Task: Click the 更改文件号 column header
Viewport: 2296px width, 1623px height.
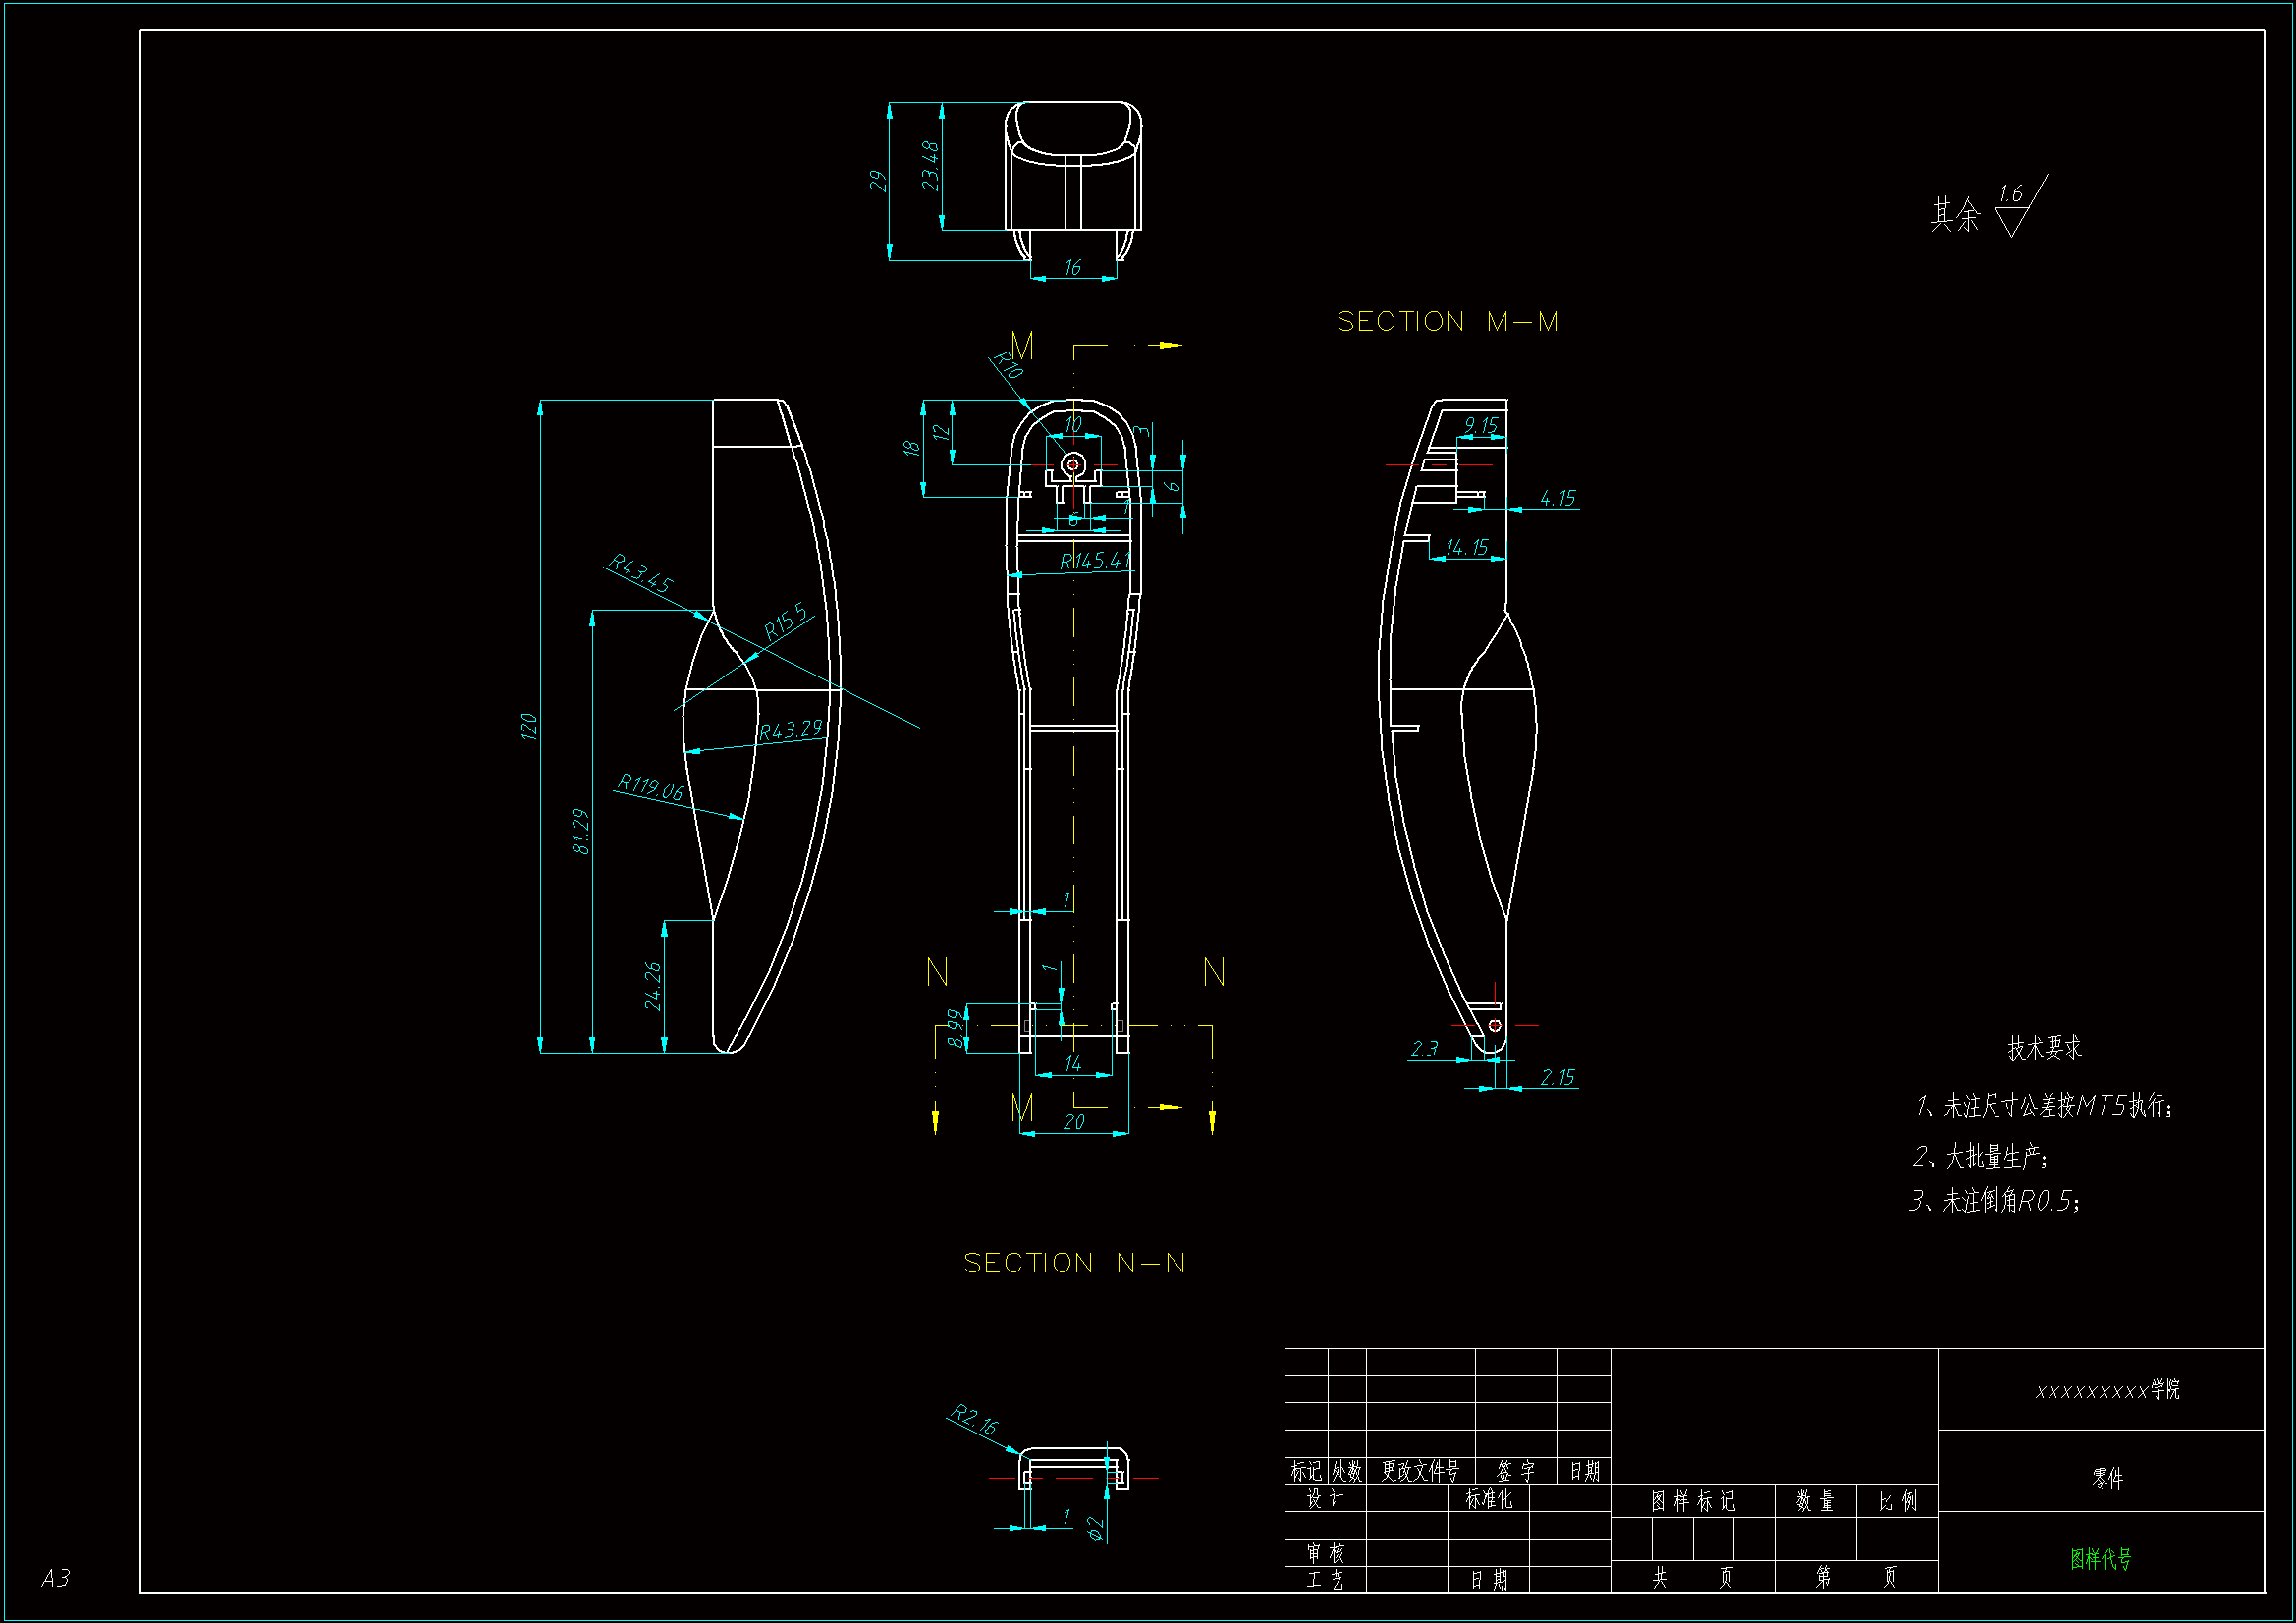Action: [x=1419, y=1470]
